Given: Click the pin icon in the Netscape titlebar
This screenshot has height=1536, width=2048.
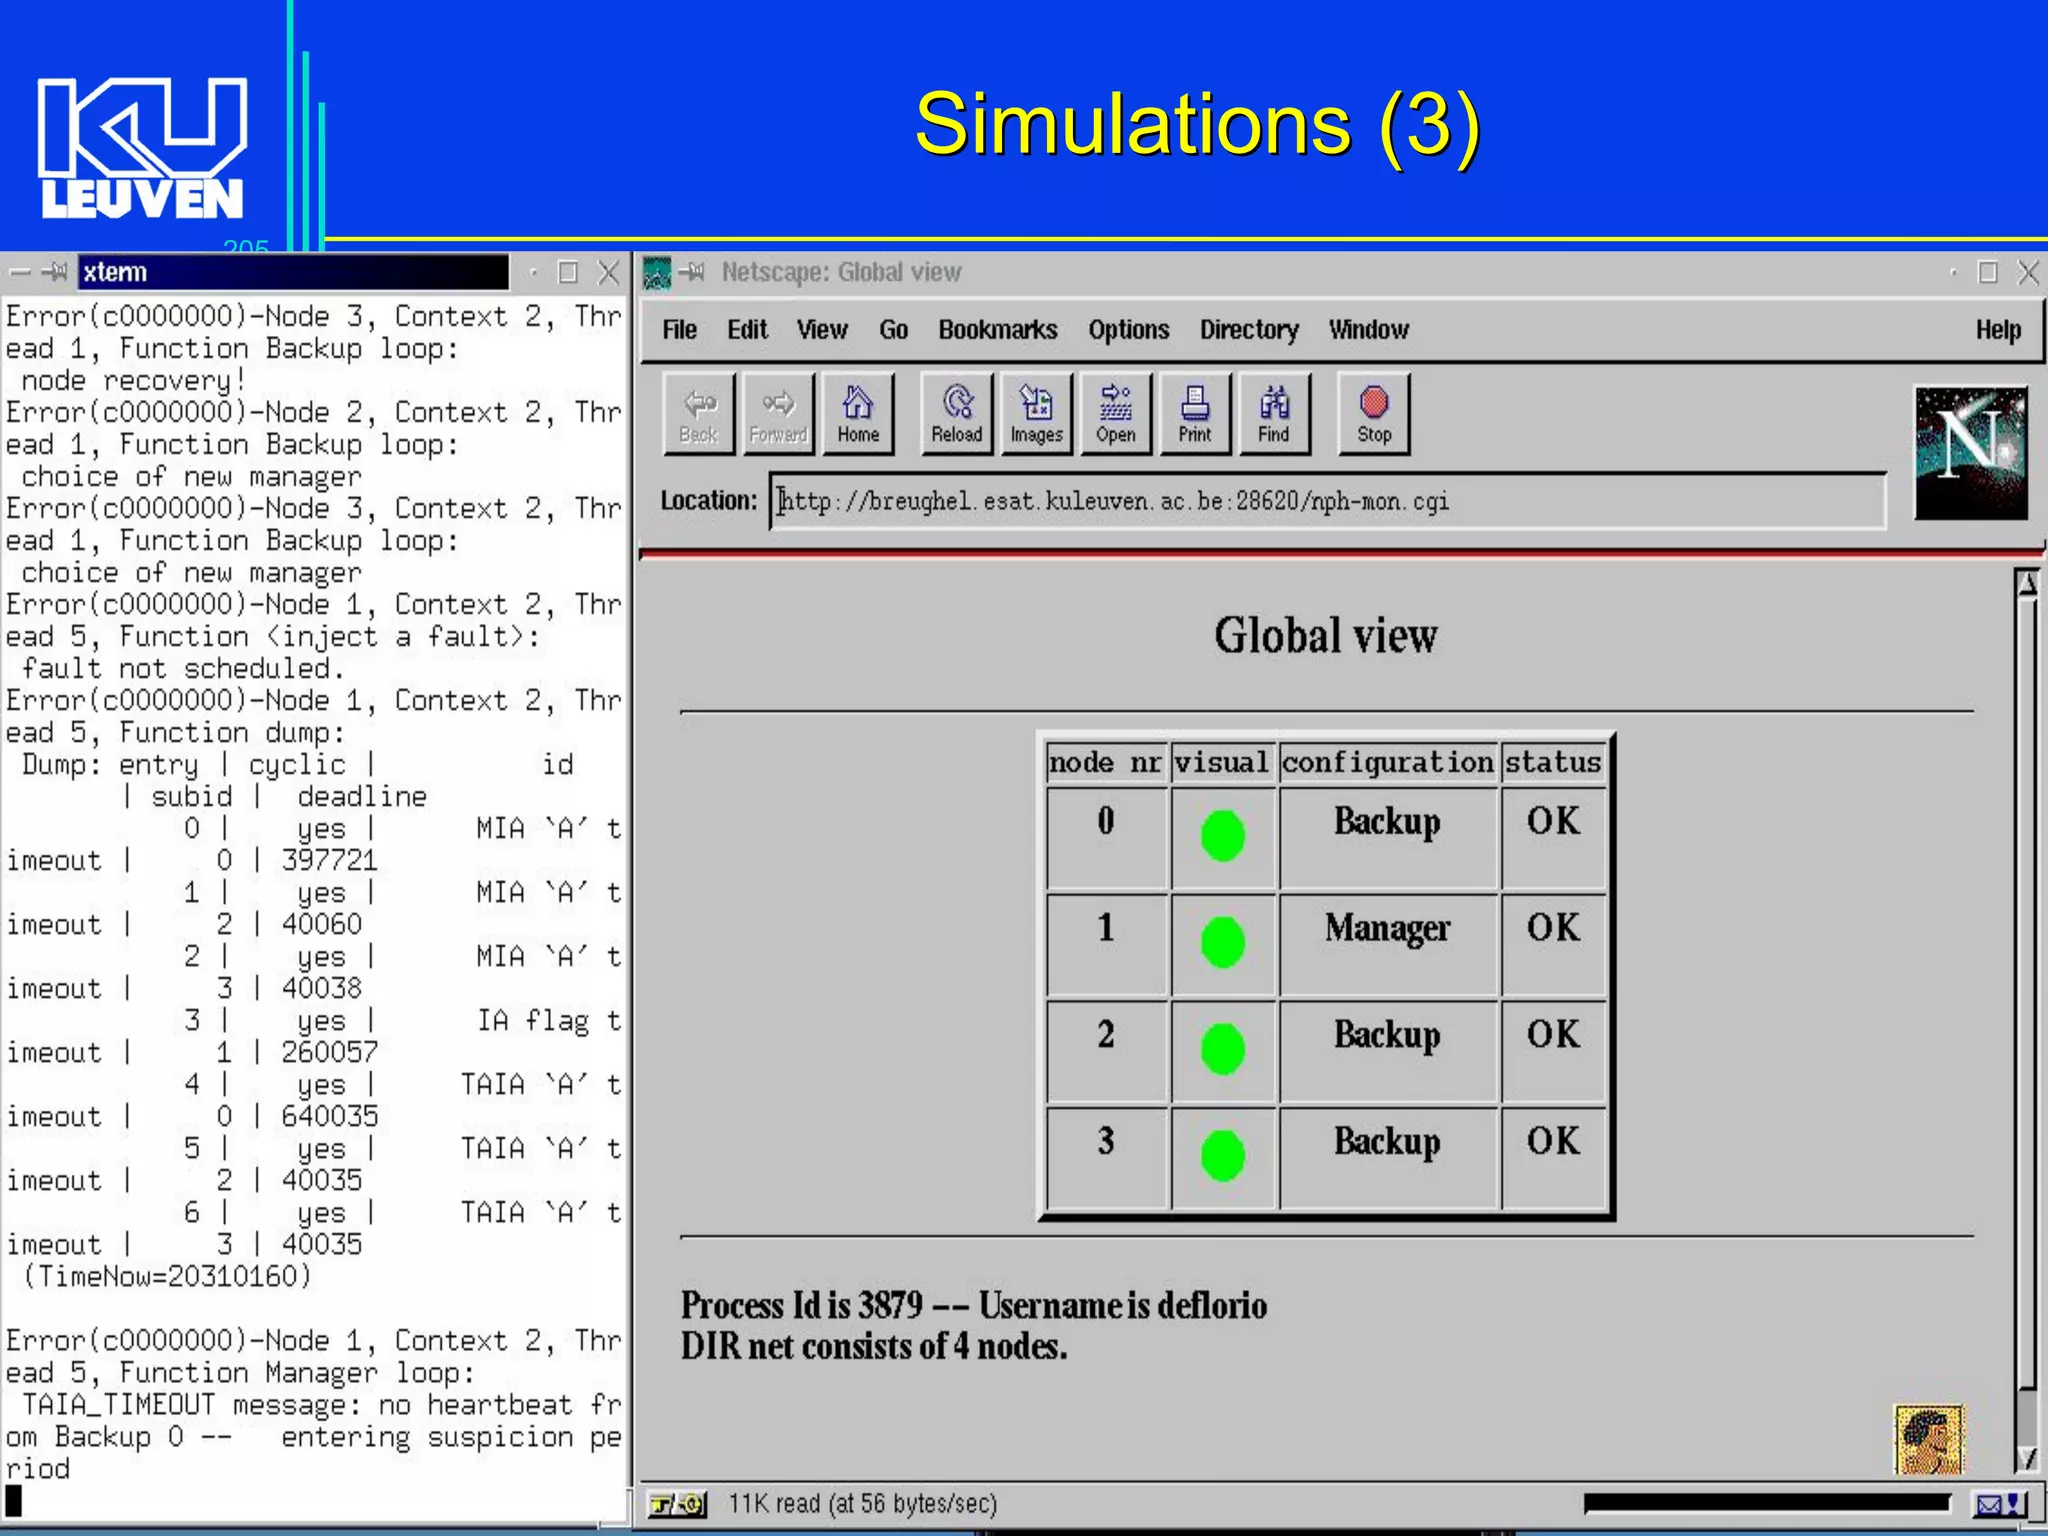Looking at the screenshot, I should [693, 272].
